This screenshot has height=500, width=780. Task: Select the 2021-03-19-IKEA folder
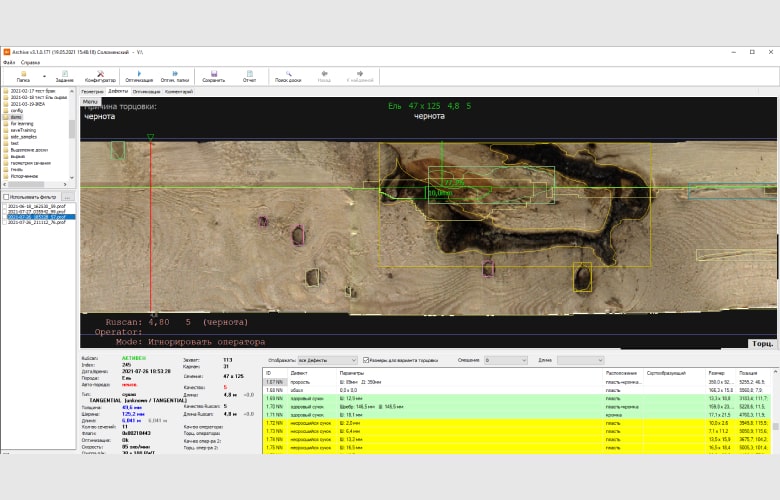pyautogui.click(x=28, y=104)
